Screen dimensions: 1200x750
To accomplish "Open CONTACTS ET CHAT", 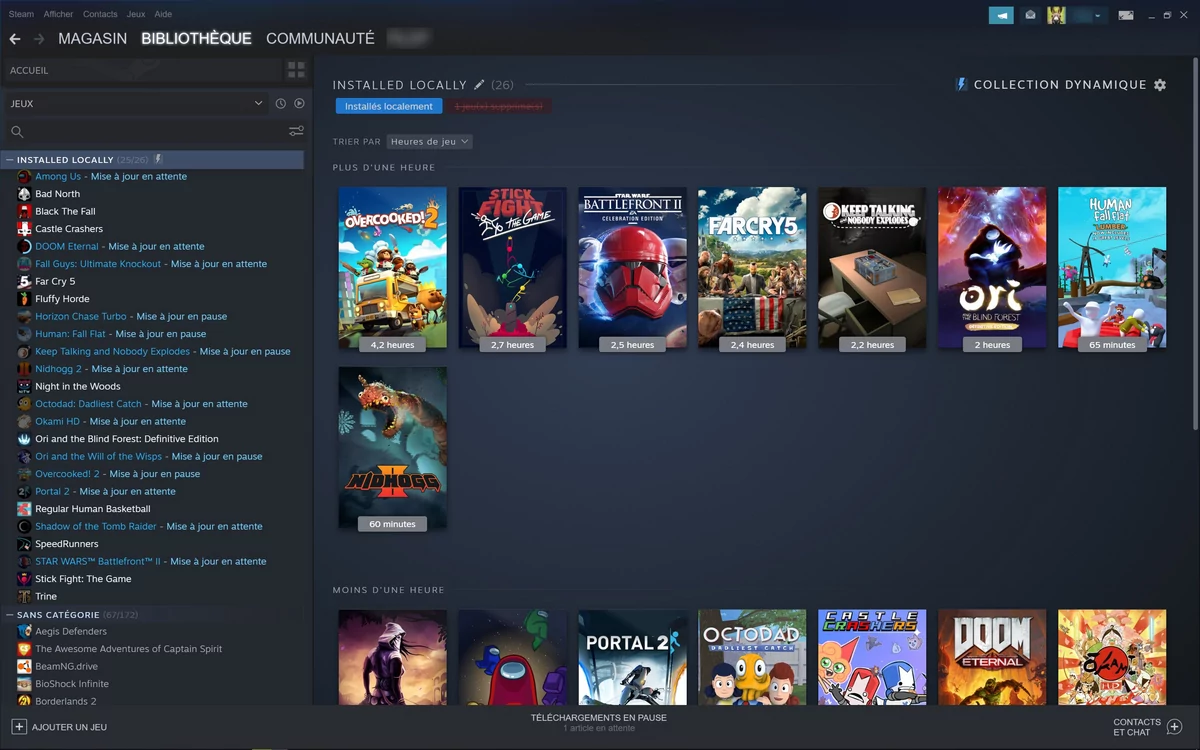I will (x=1148, y=727).
